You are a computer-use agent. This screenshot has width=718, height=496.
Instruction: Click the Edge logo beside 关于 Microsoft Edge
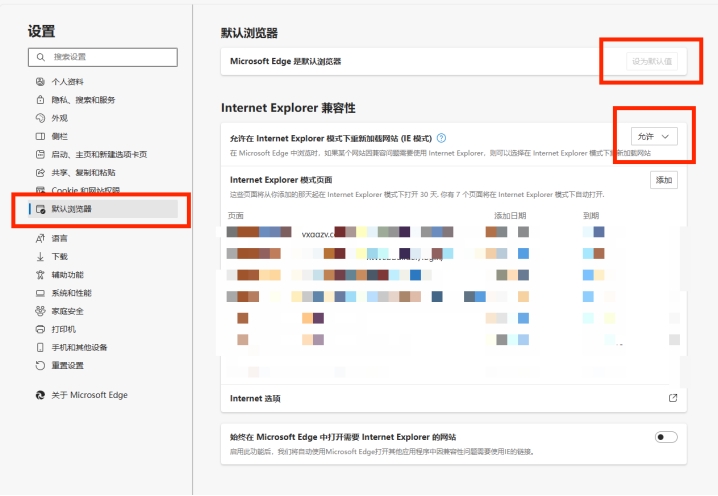[x=40, y=395]
